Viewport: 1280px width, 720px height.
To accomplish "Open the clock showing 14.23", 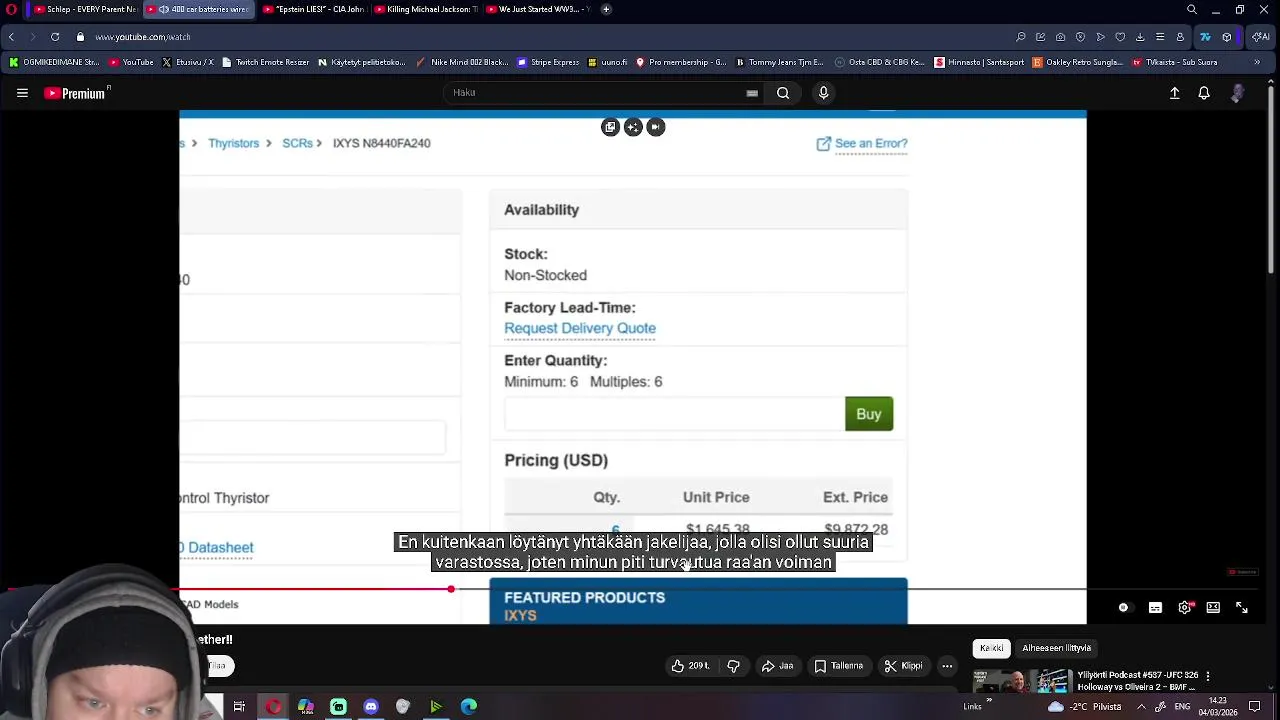I will (1219, 706).
